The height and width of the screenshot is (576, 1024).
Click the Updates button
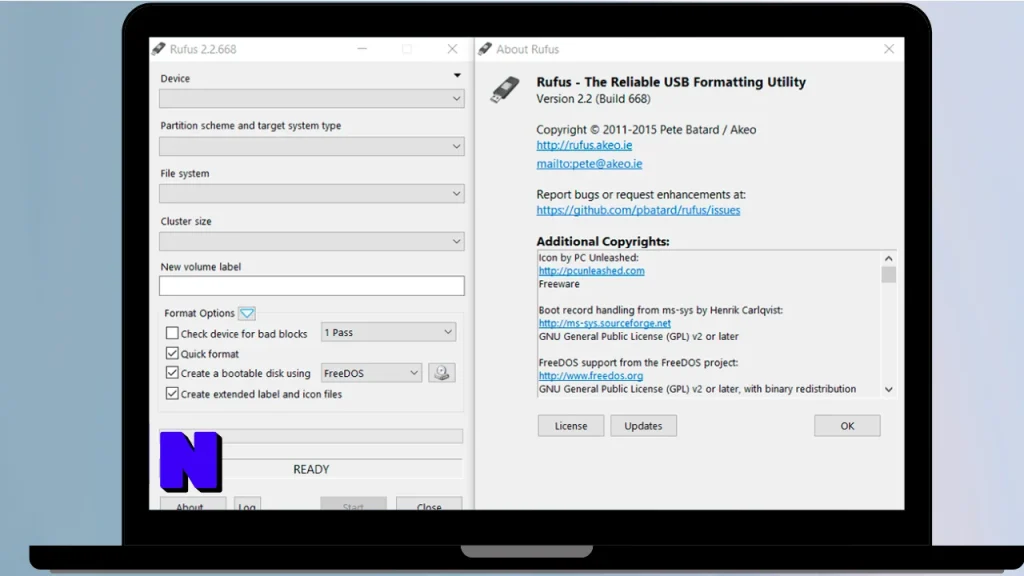click(643, 426)
